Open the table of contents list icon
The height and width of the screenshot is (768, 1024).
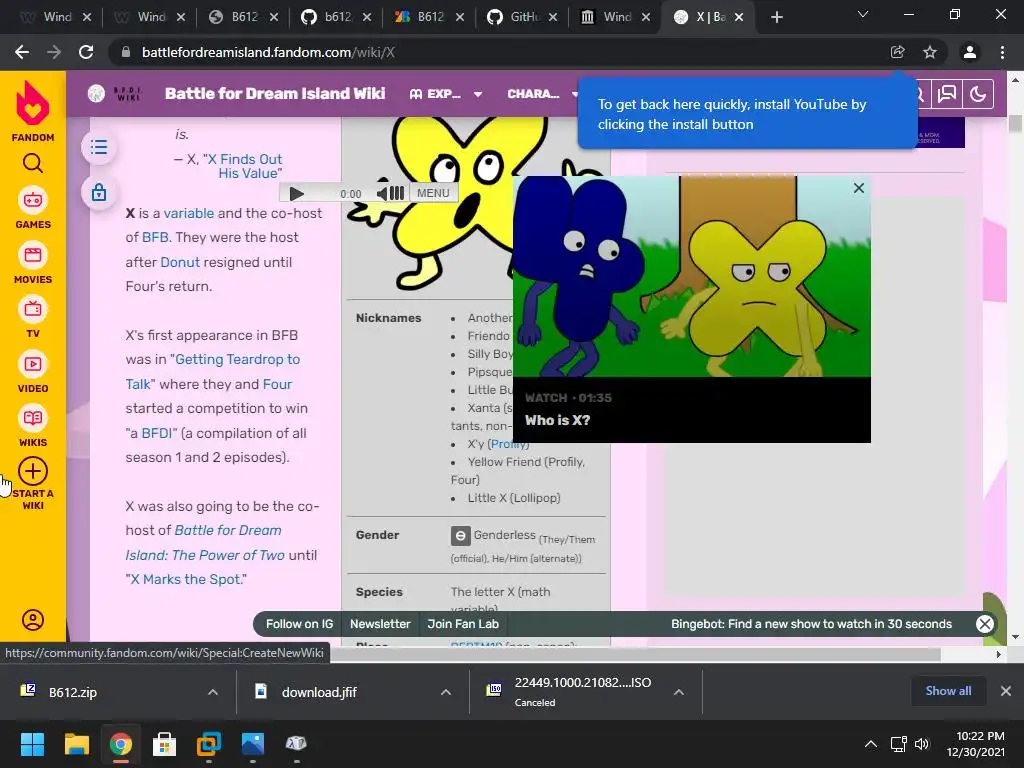click(99, 148)
